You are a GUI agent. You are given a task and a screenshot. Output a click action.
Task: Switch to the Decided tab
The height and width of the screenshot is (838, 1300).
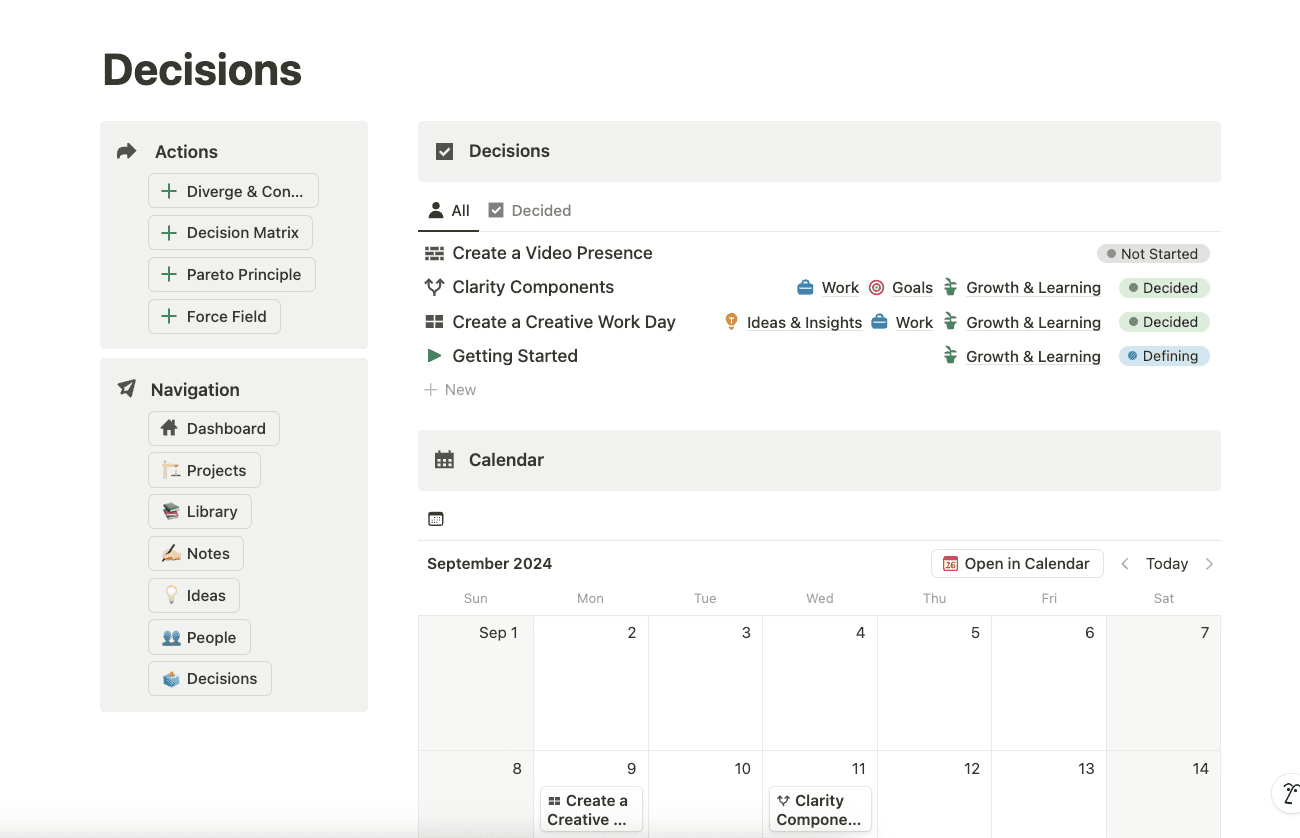(530, 210)
